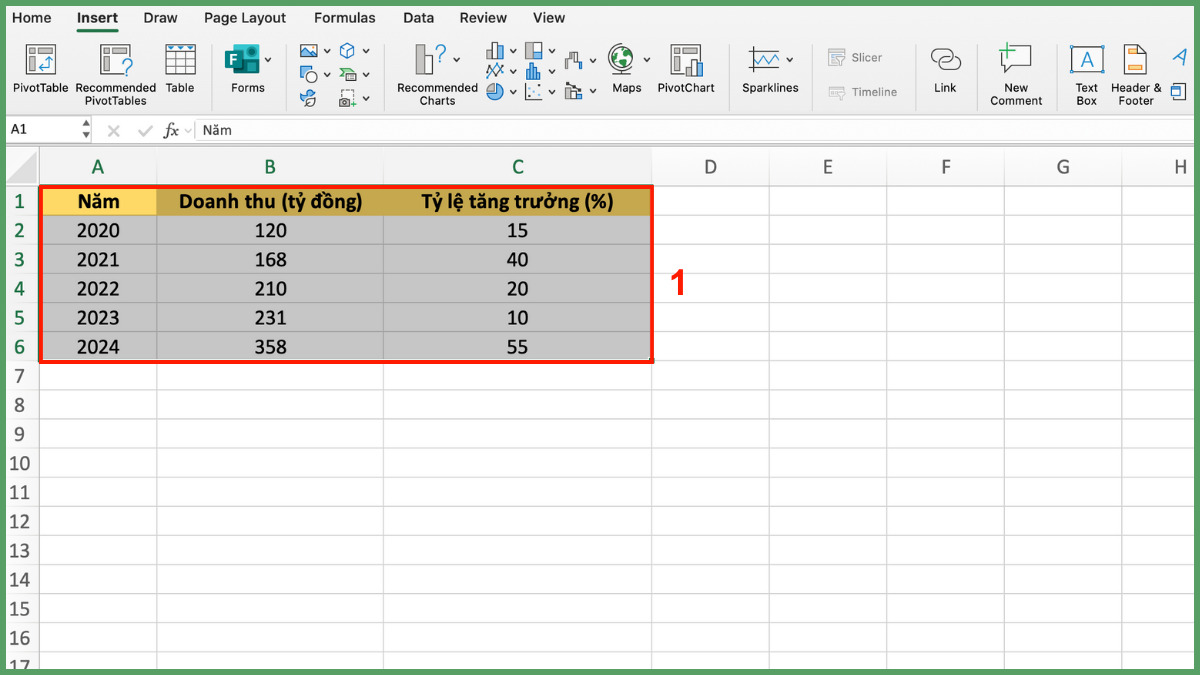Viewport: 1200px width, 675px height.
Task: Click the Name Box showing A1
Action: [x=44, y=130]
